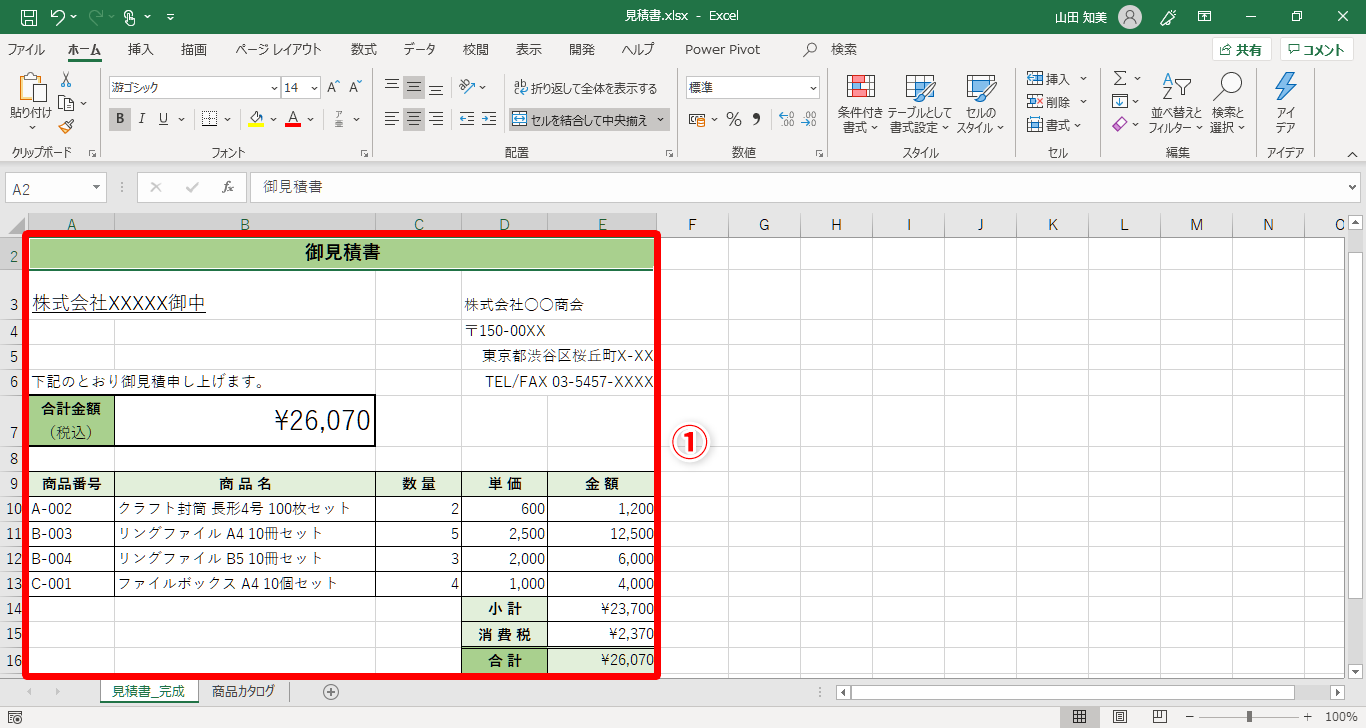Click the AutoSum sigma icon
1366x728 pixels.
coord(1120,78)
